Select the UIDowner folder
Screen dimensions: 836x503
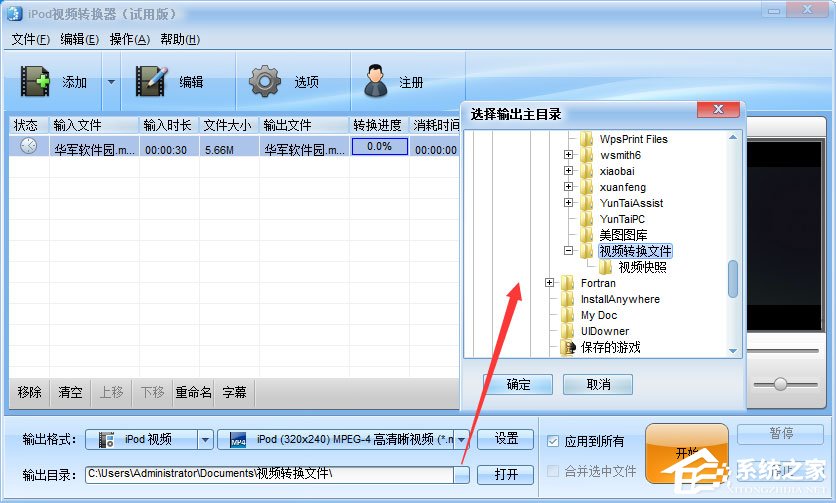click(605, 331)
